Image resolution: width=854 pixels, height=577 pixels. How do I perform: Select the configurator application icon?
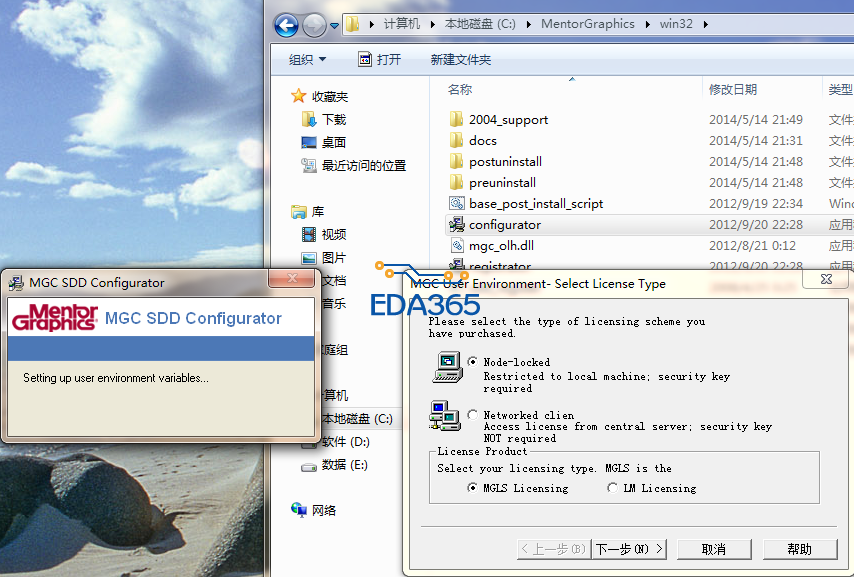pyautogui.click(x=456, y=224)
